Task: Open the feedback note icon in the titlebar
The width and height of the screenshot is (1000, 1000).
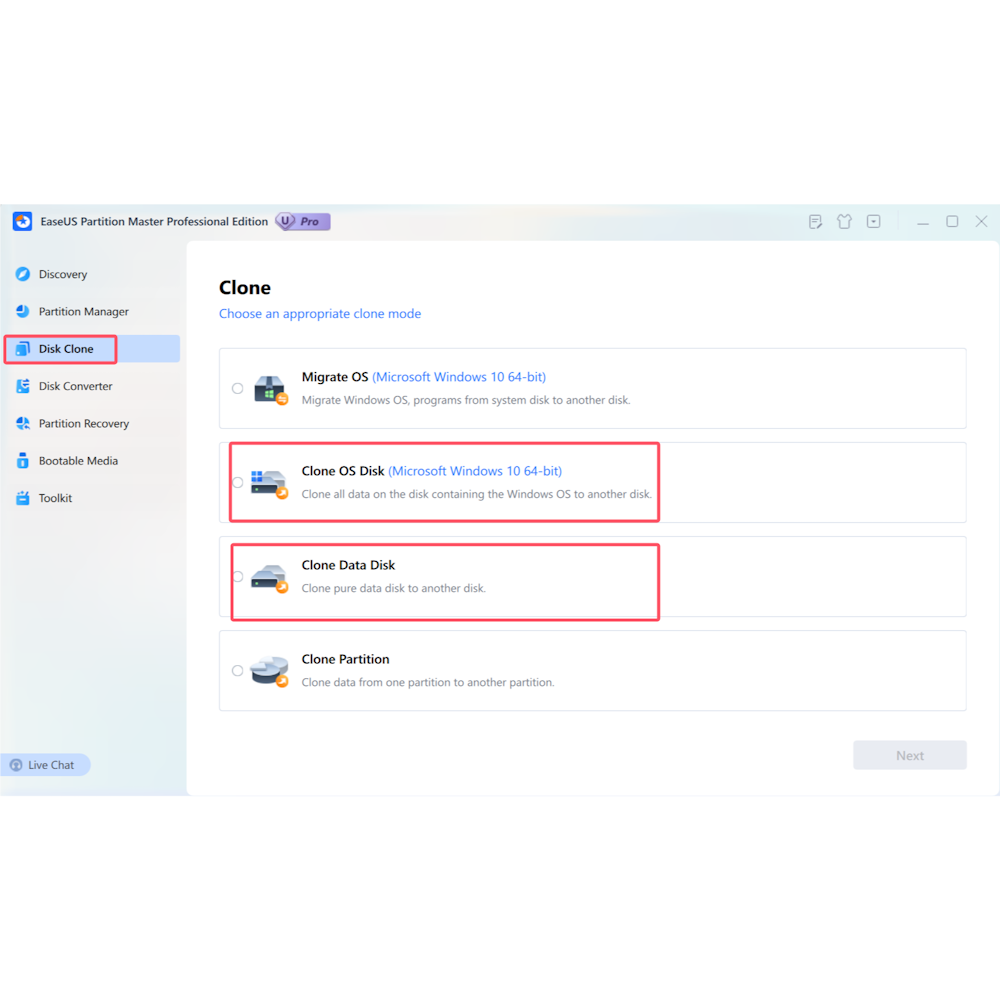Action: pos(816,221)
